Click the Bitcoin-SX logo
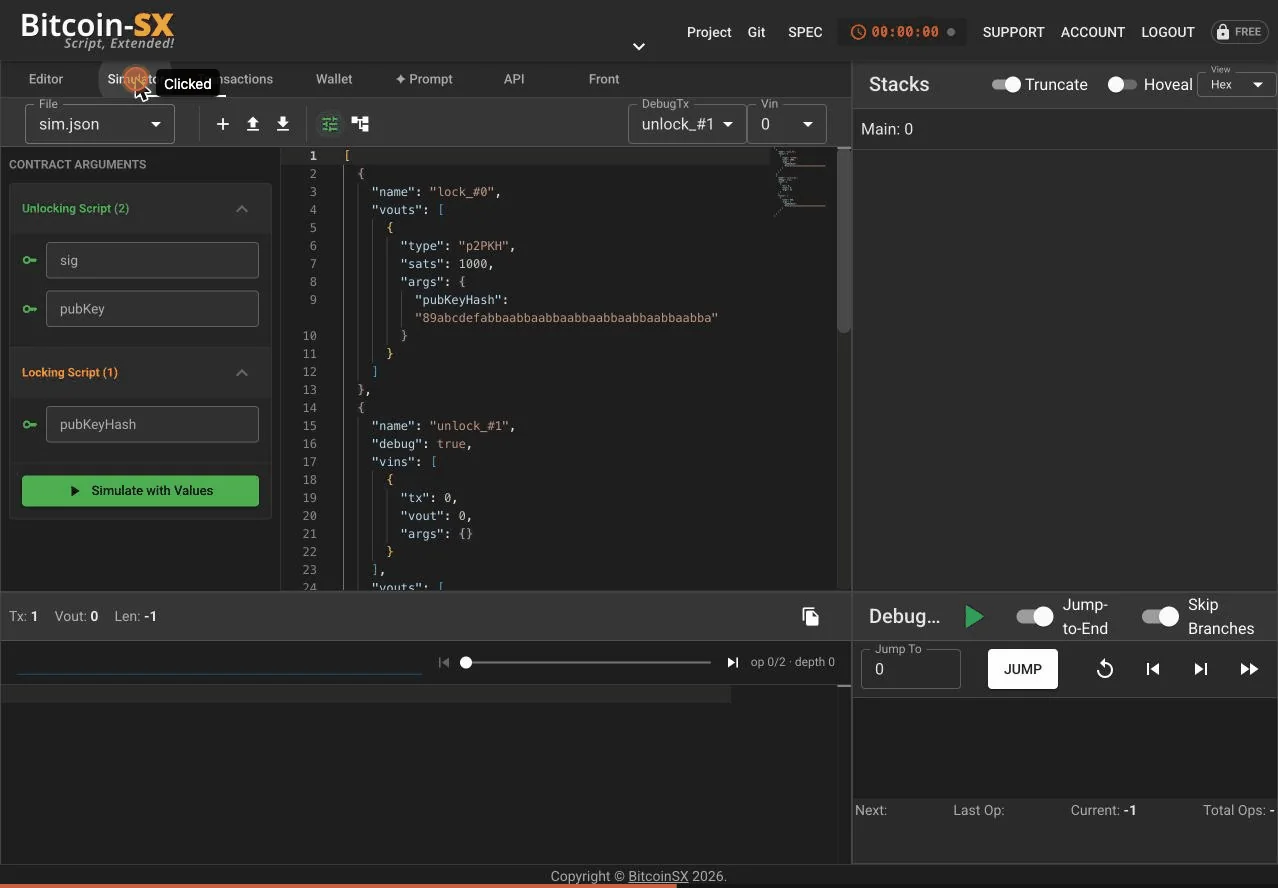 pyautogui.click(x=97, y=30)
